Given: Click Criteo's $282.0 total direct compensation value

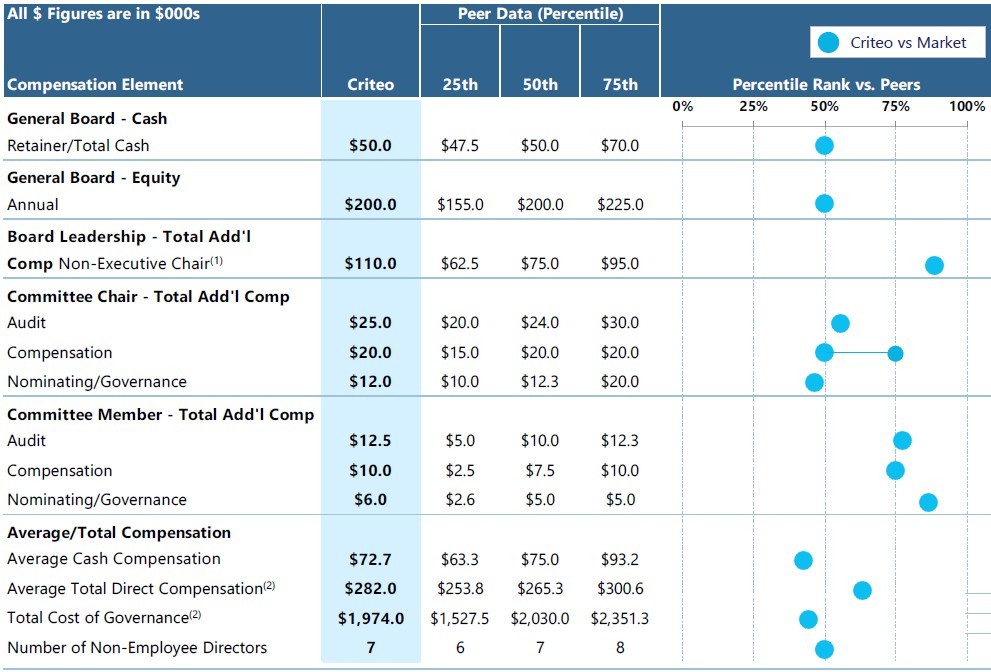Looking at the screenshot, I should pos(370,589).
